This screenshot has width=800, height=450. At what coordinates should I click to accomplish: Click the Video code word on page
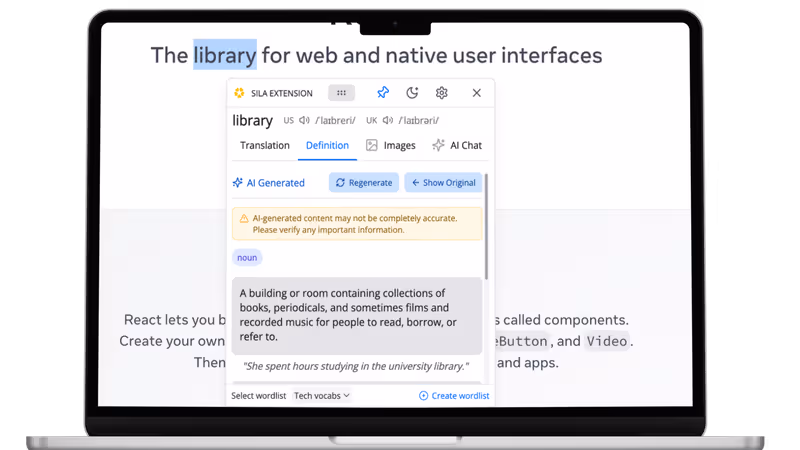tap(606, 341)
